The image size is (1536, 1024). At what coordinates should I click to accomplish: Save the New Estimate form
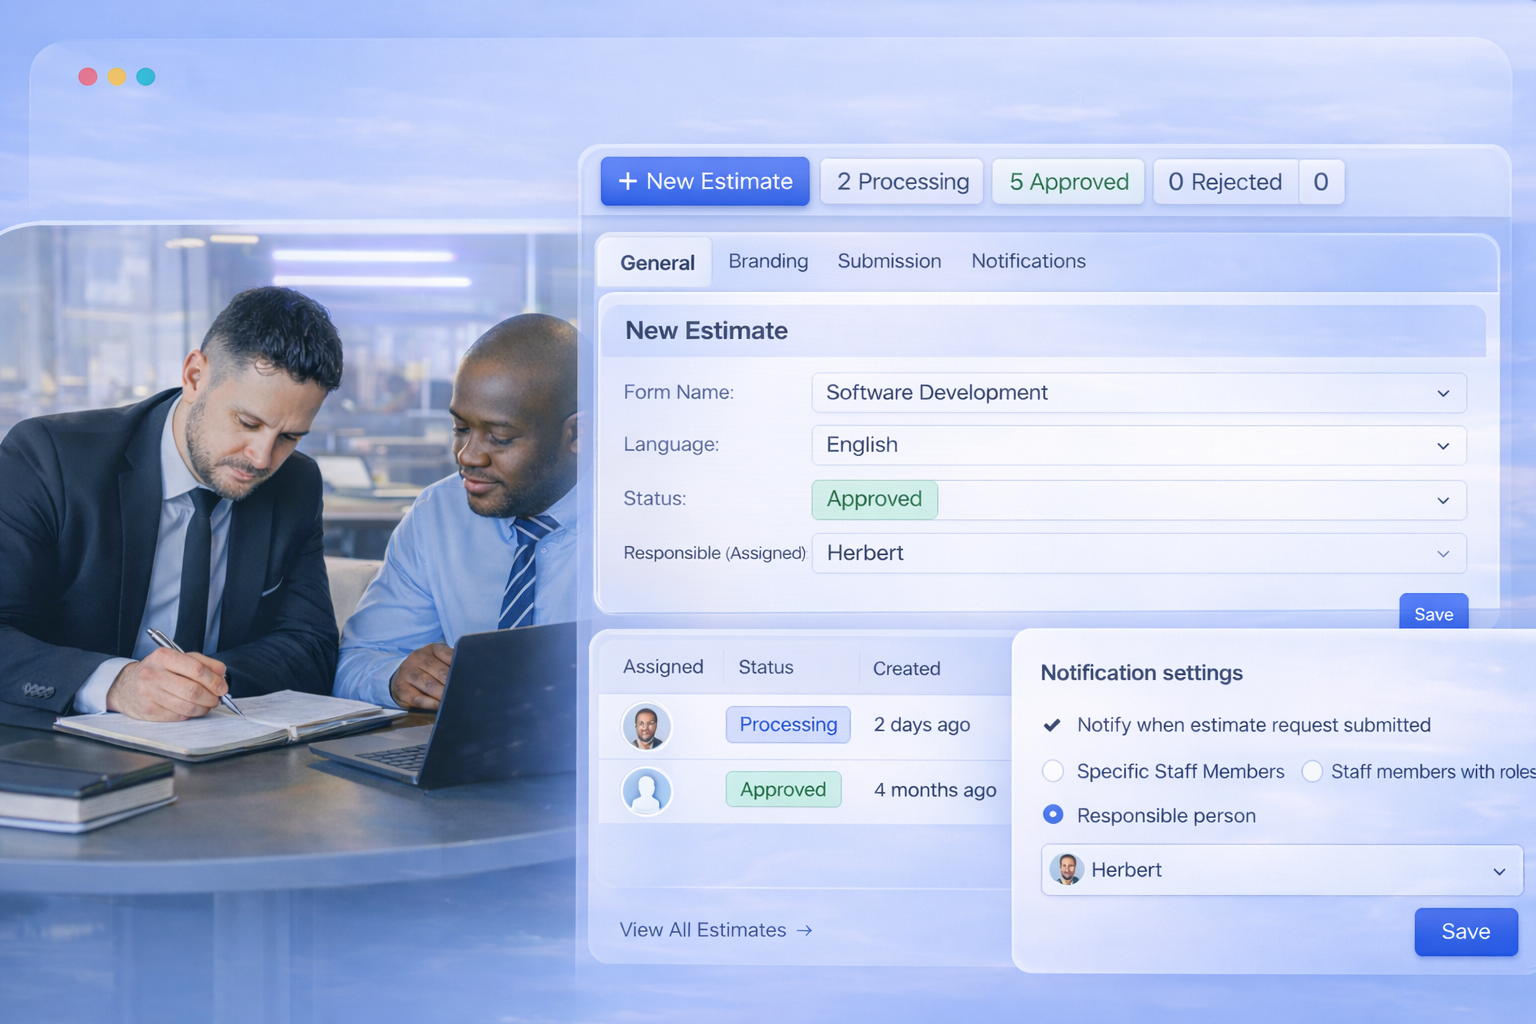pos(1433,613)
